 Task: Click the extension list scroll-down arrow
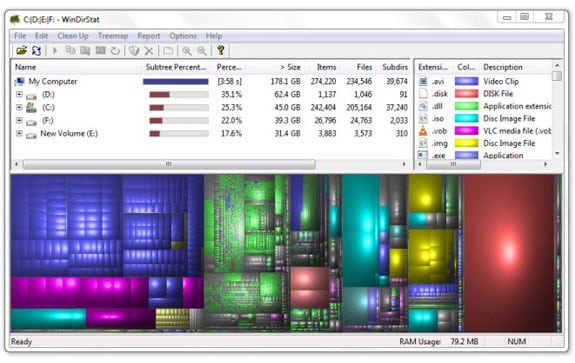point(557,153)
